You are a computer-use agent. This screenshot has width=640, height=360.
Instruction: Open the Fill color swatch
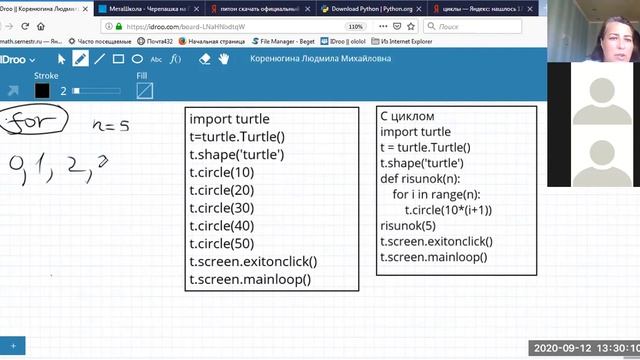click(x=144, y=91)
